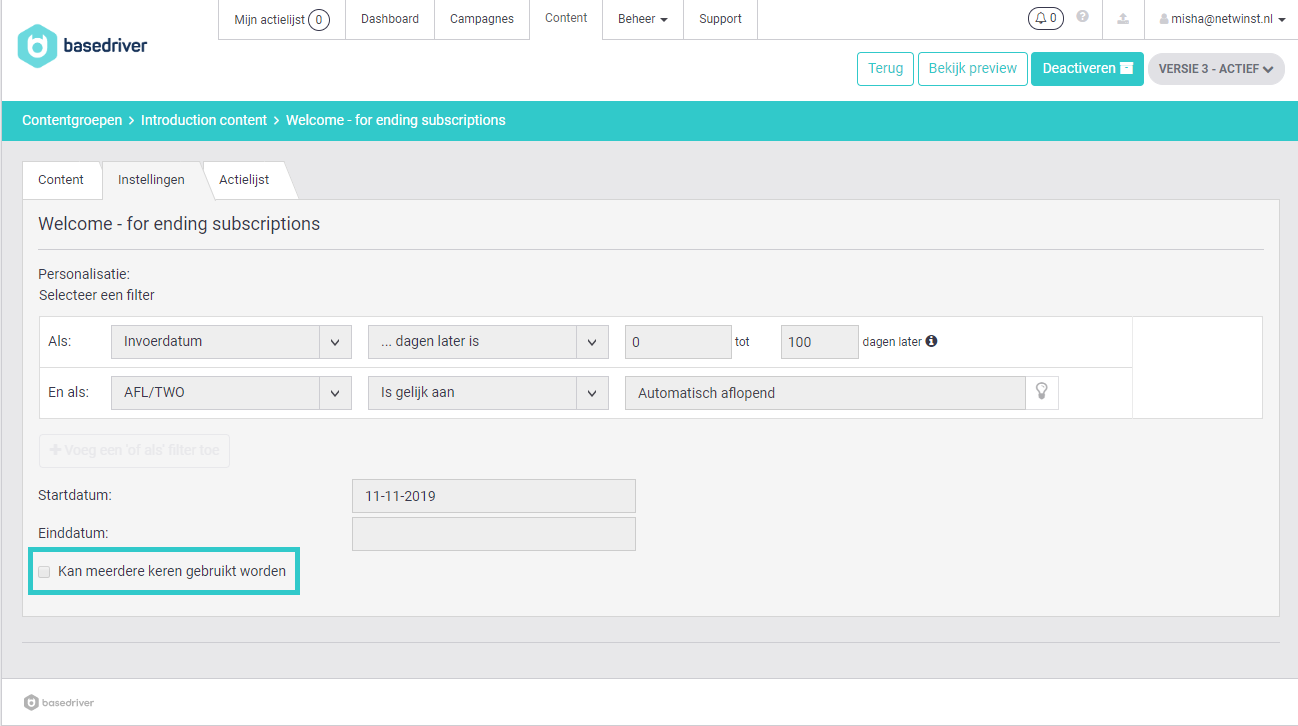
Task: Select the Instellingen sub-tab
Action: click(151, 180)
